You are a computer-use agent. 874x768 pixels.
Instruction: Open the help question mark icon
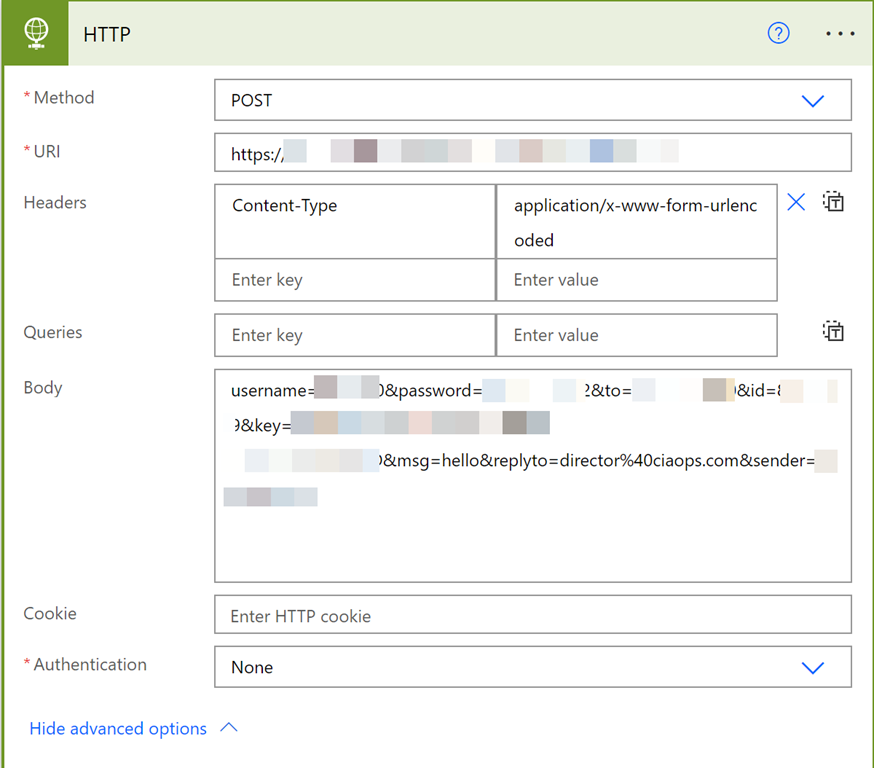778,33
